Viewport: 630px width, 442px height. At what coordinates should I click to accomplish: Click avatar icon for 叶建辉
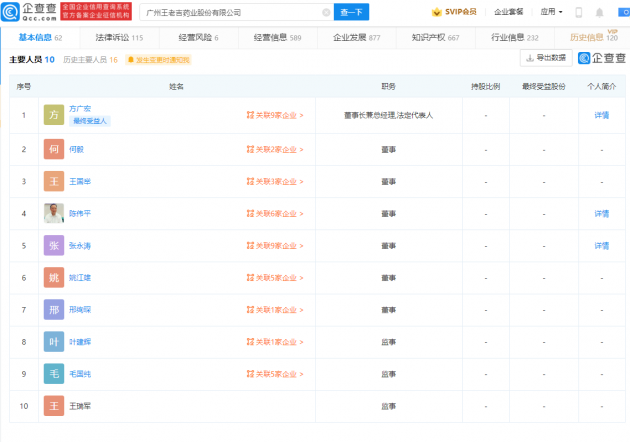click(x=54, y=342)
